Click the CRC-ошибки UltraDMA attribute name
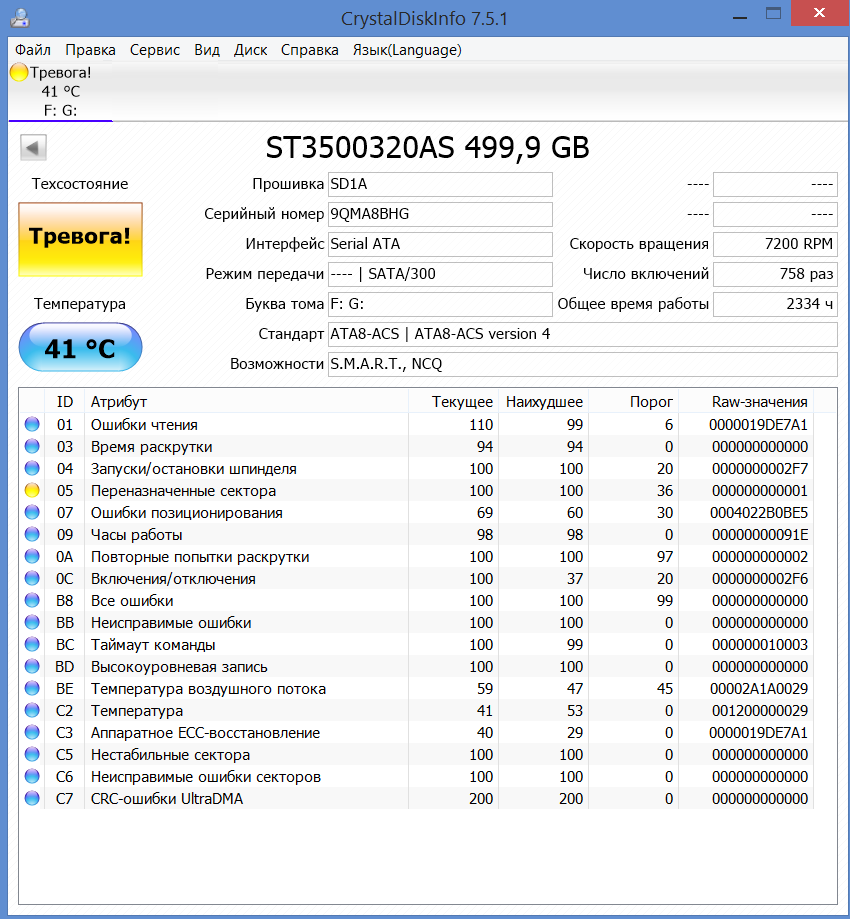Viewport: 850px width, 919px height. 166,798
